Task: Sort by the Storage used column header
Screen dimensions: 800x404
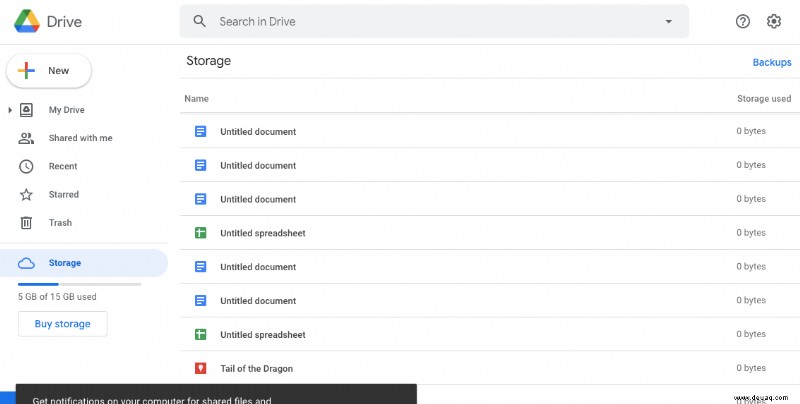Action: (764, 98)
